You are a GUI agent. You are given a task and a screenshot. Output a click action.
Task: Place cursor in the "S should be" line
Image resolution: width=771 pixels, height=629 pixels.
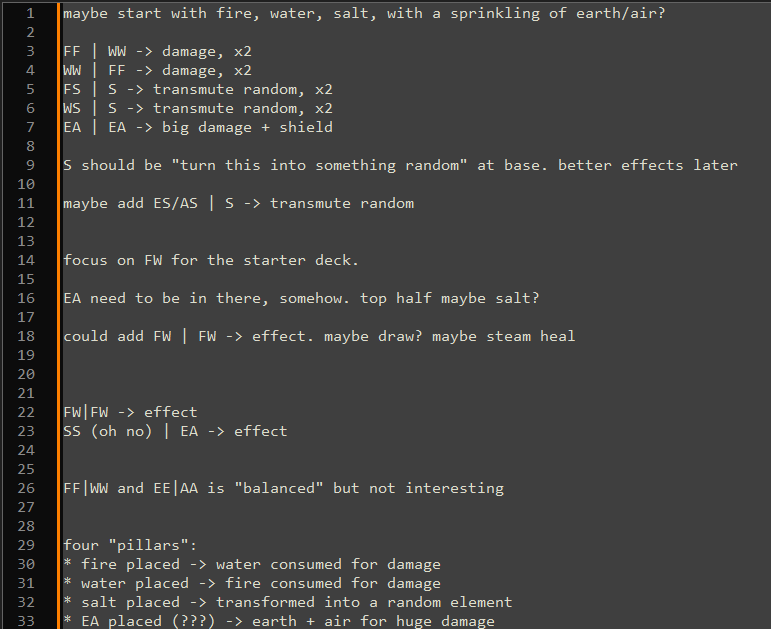(400, 166)
